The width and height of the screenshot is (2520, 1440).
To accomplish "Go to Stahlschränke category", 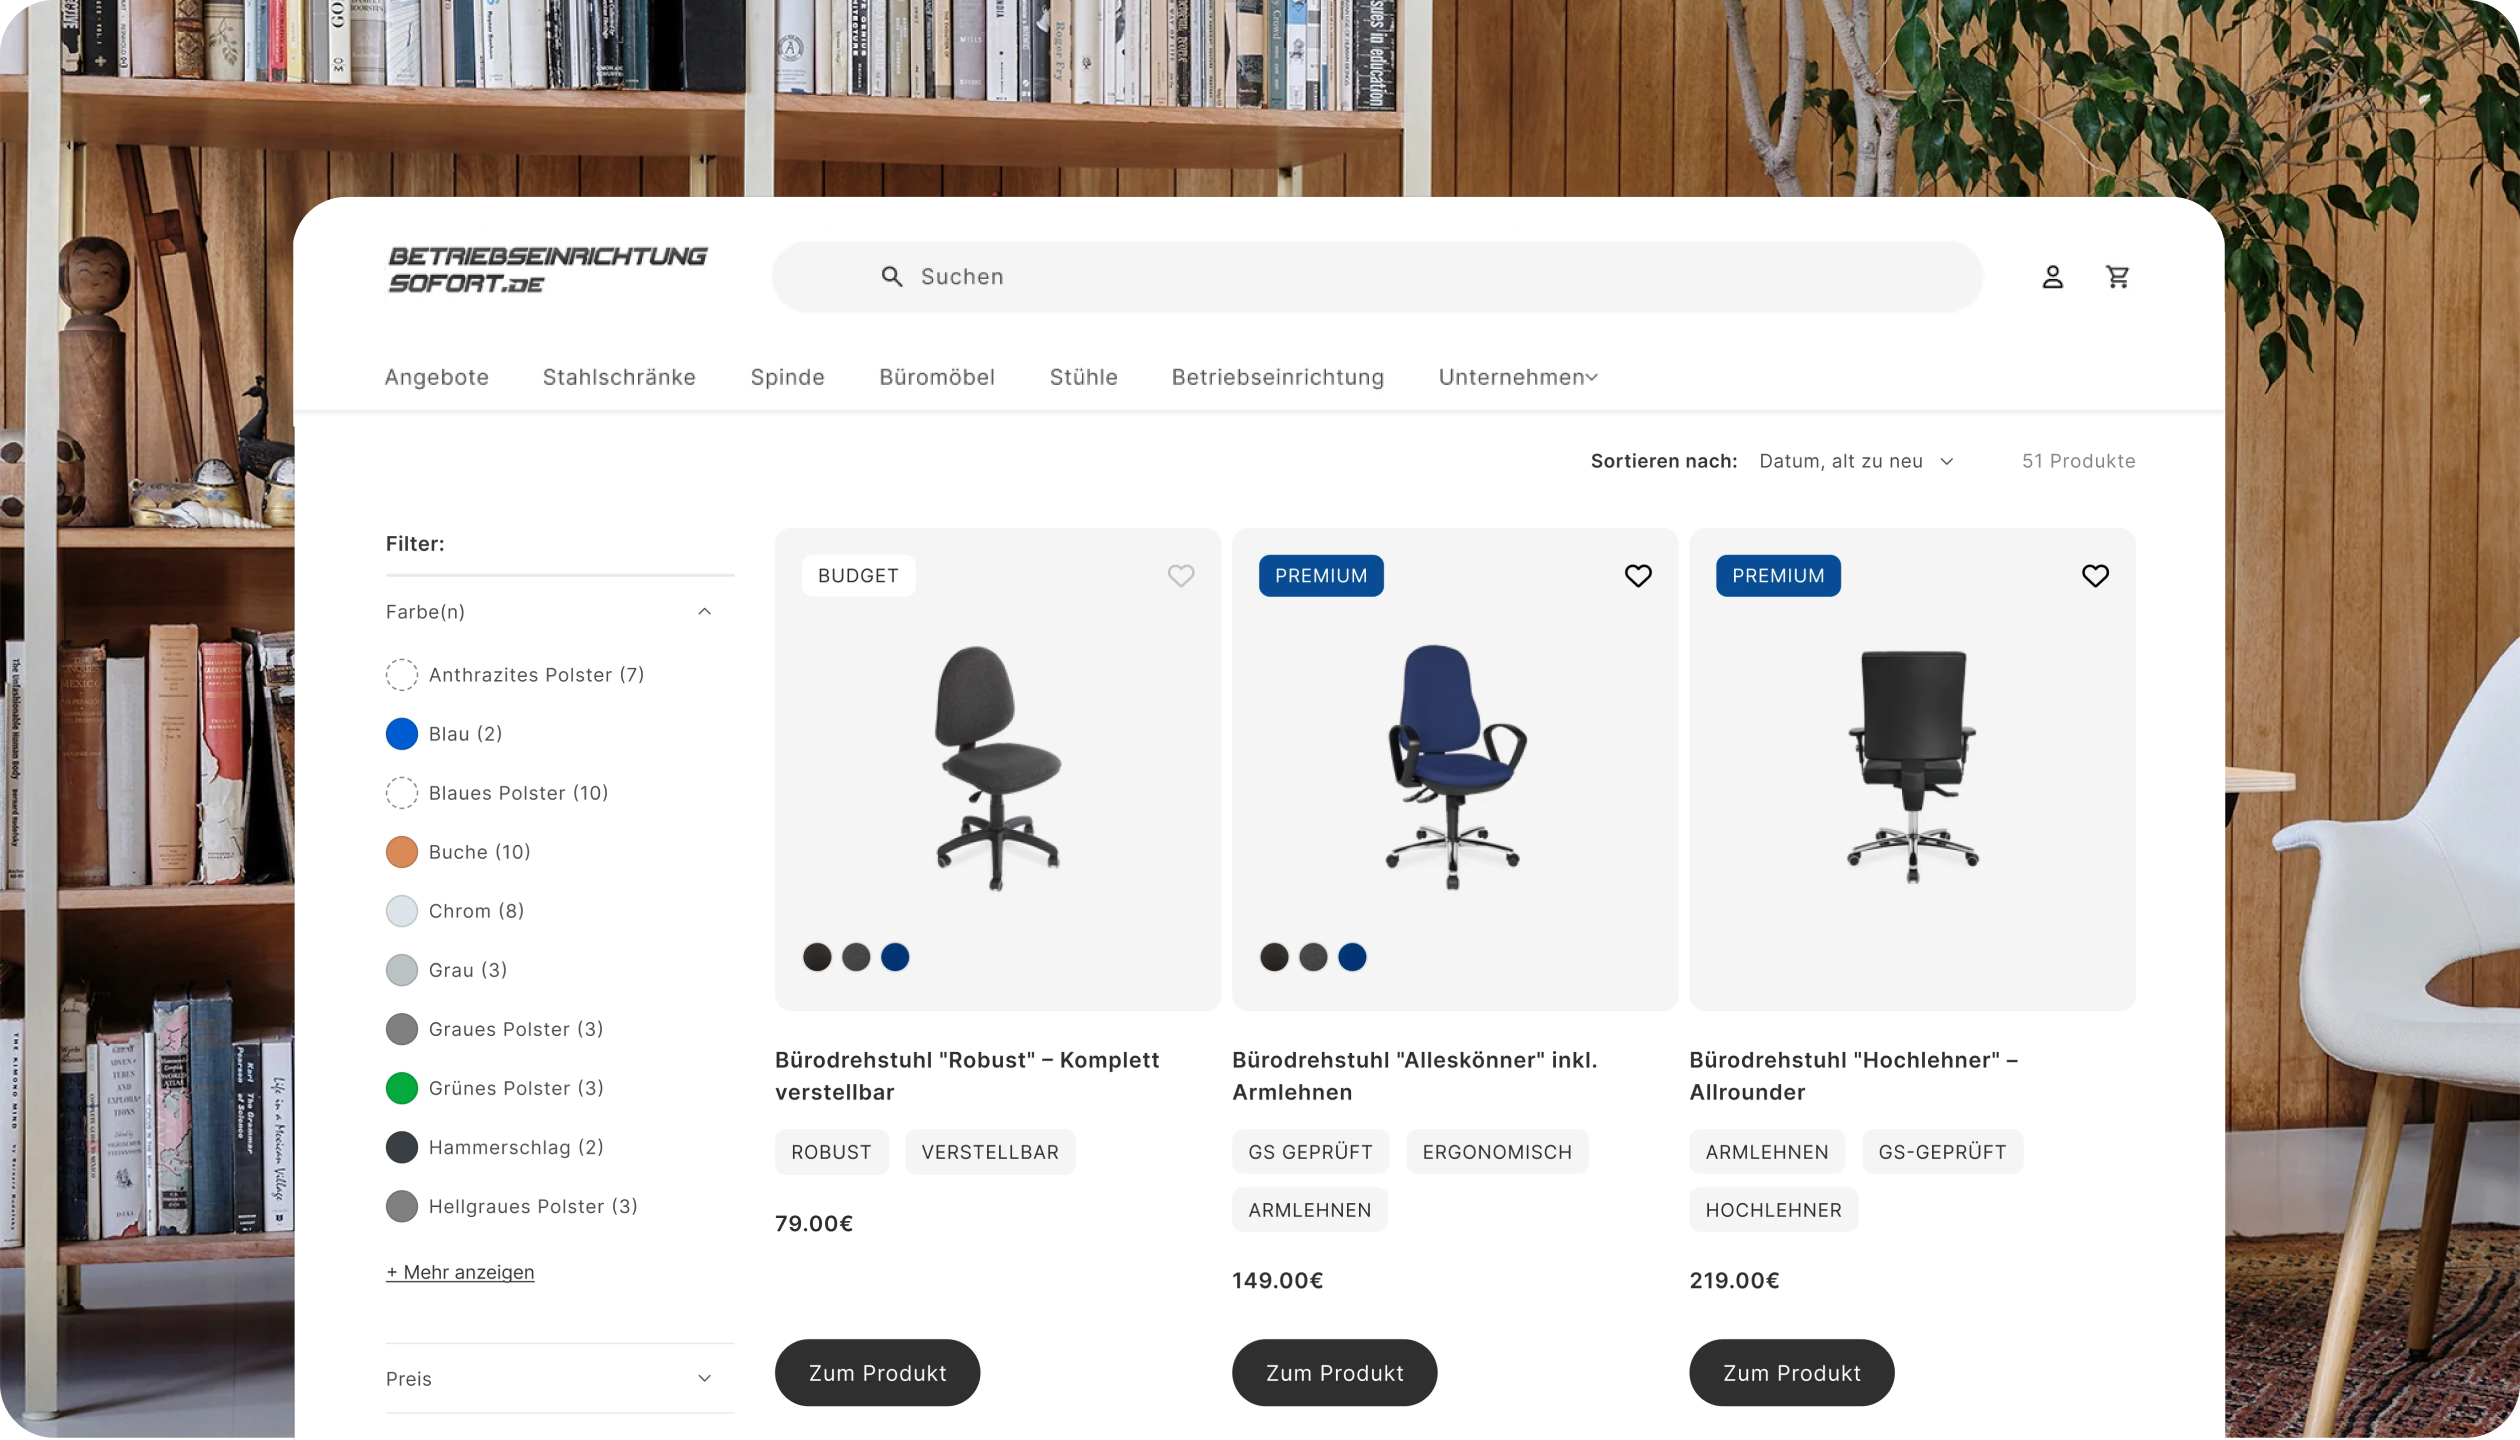I will 619,377.
